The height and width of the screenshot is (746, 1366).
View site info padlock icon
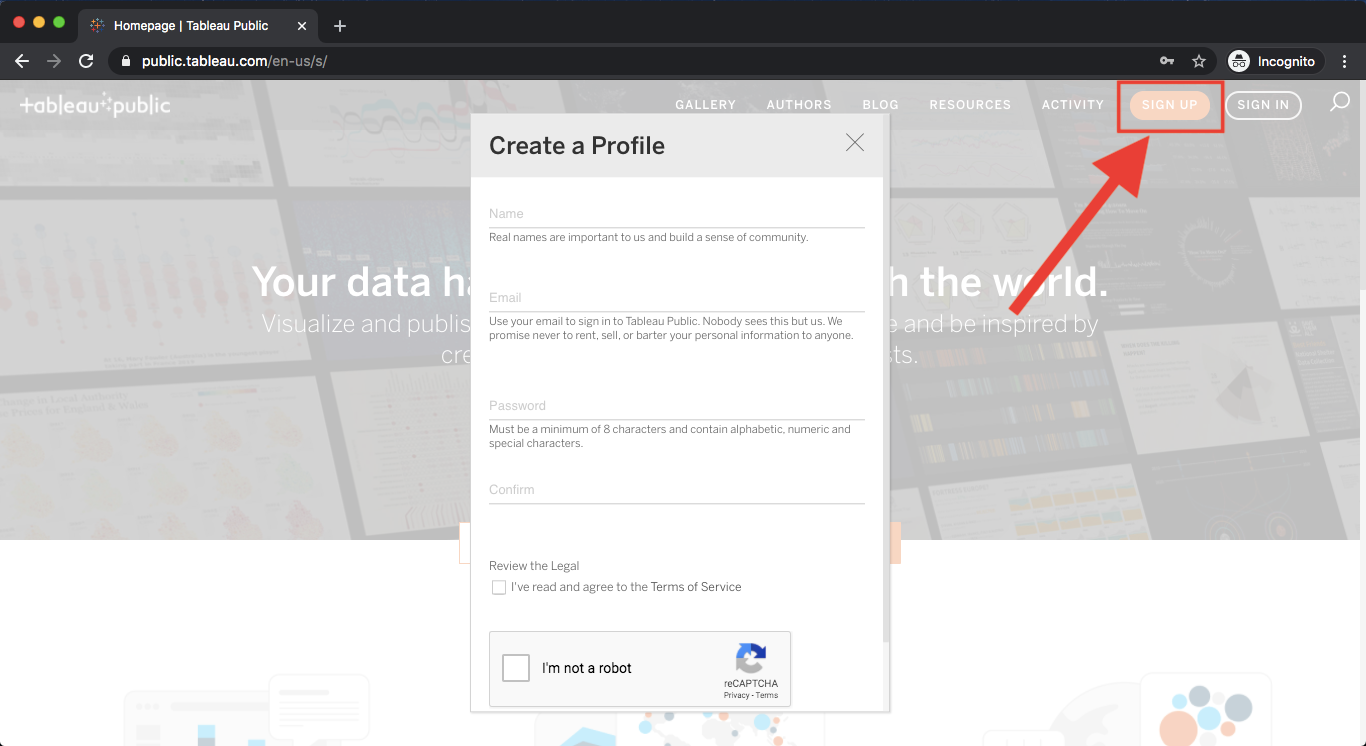125,61
